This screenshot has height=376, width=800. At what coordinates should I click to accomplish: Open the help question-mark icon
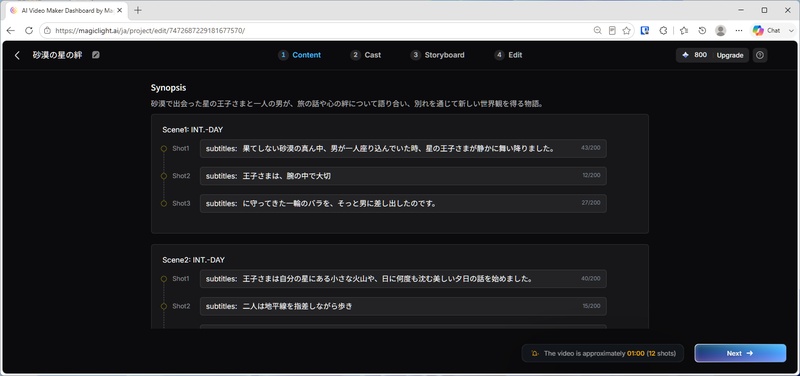click(x=760, y=55)
